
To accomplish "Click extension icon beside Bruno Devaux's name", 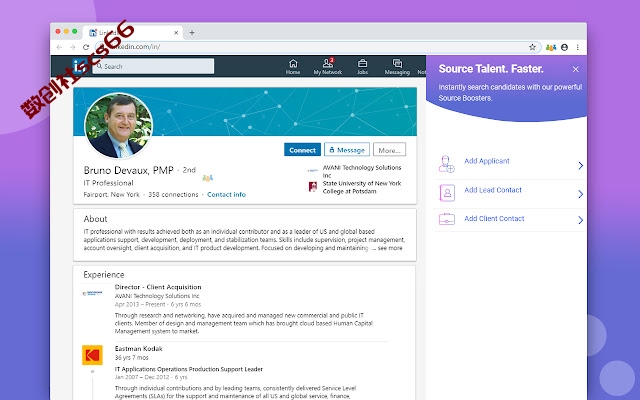I will coord(207,178).
